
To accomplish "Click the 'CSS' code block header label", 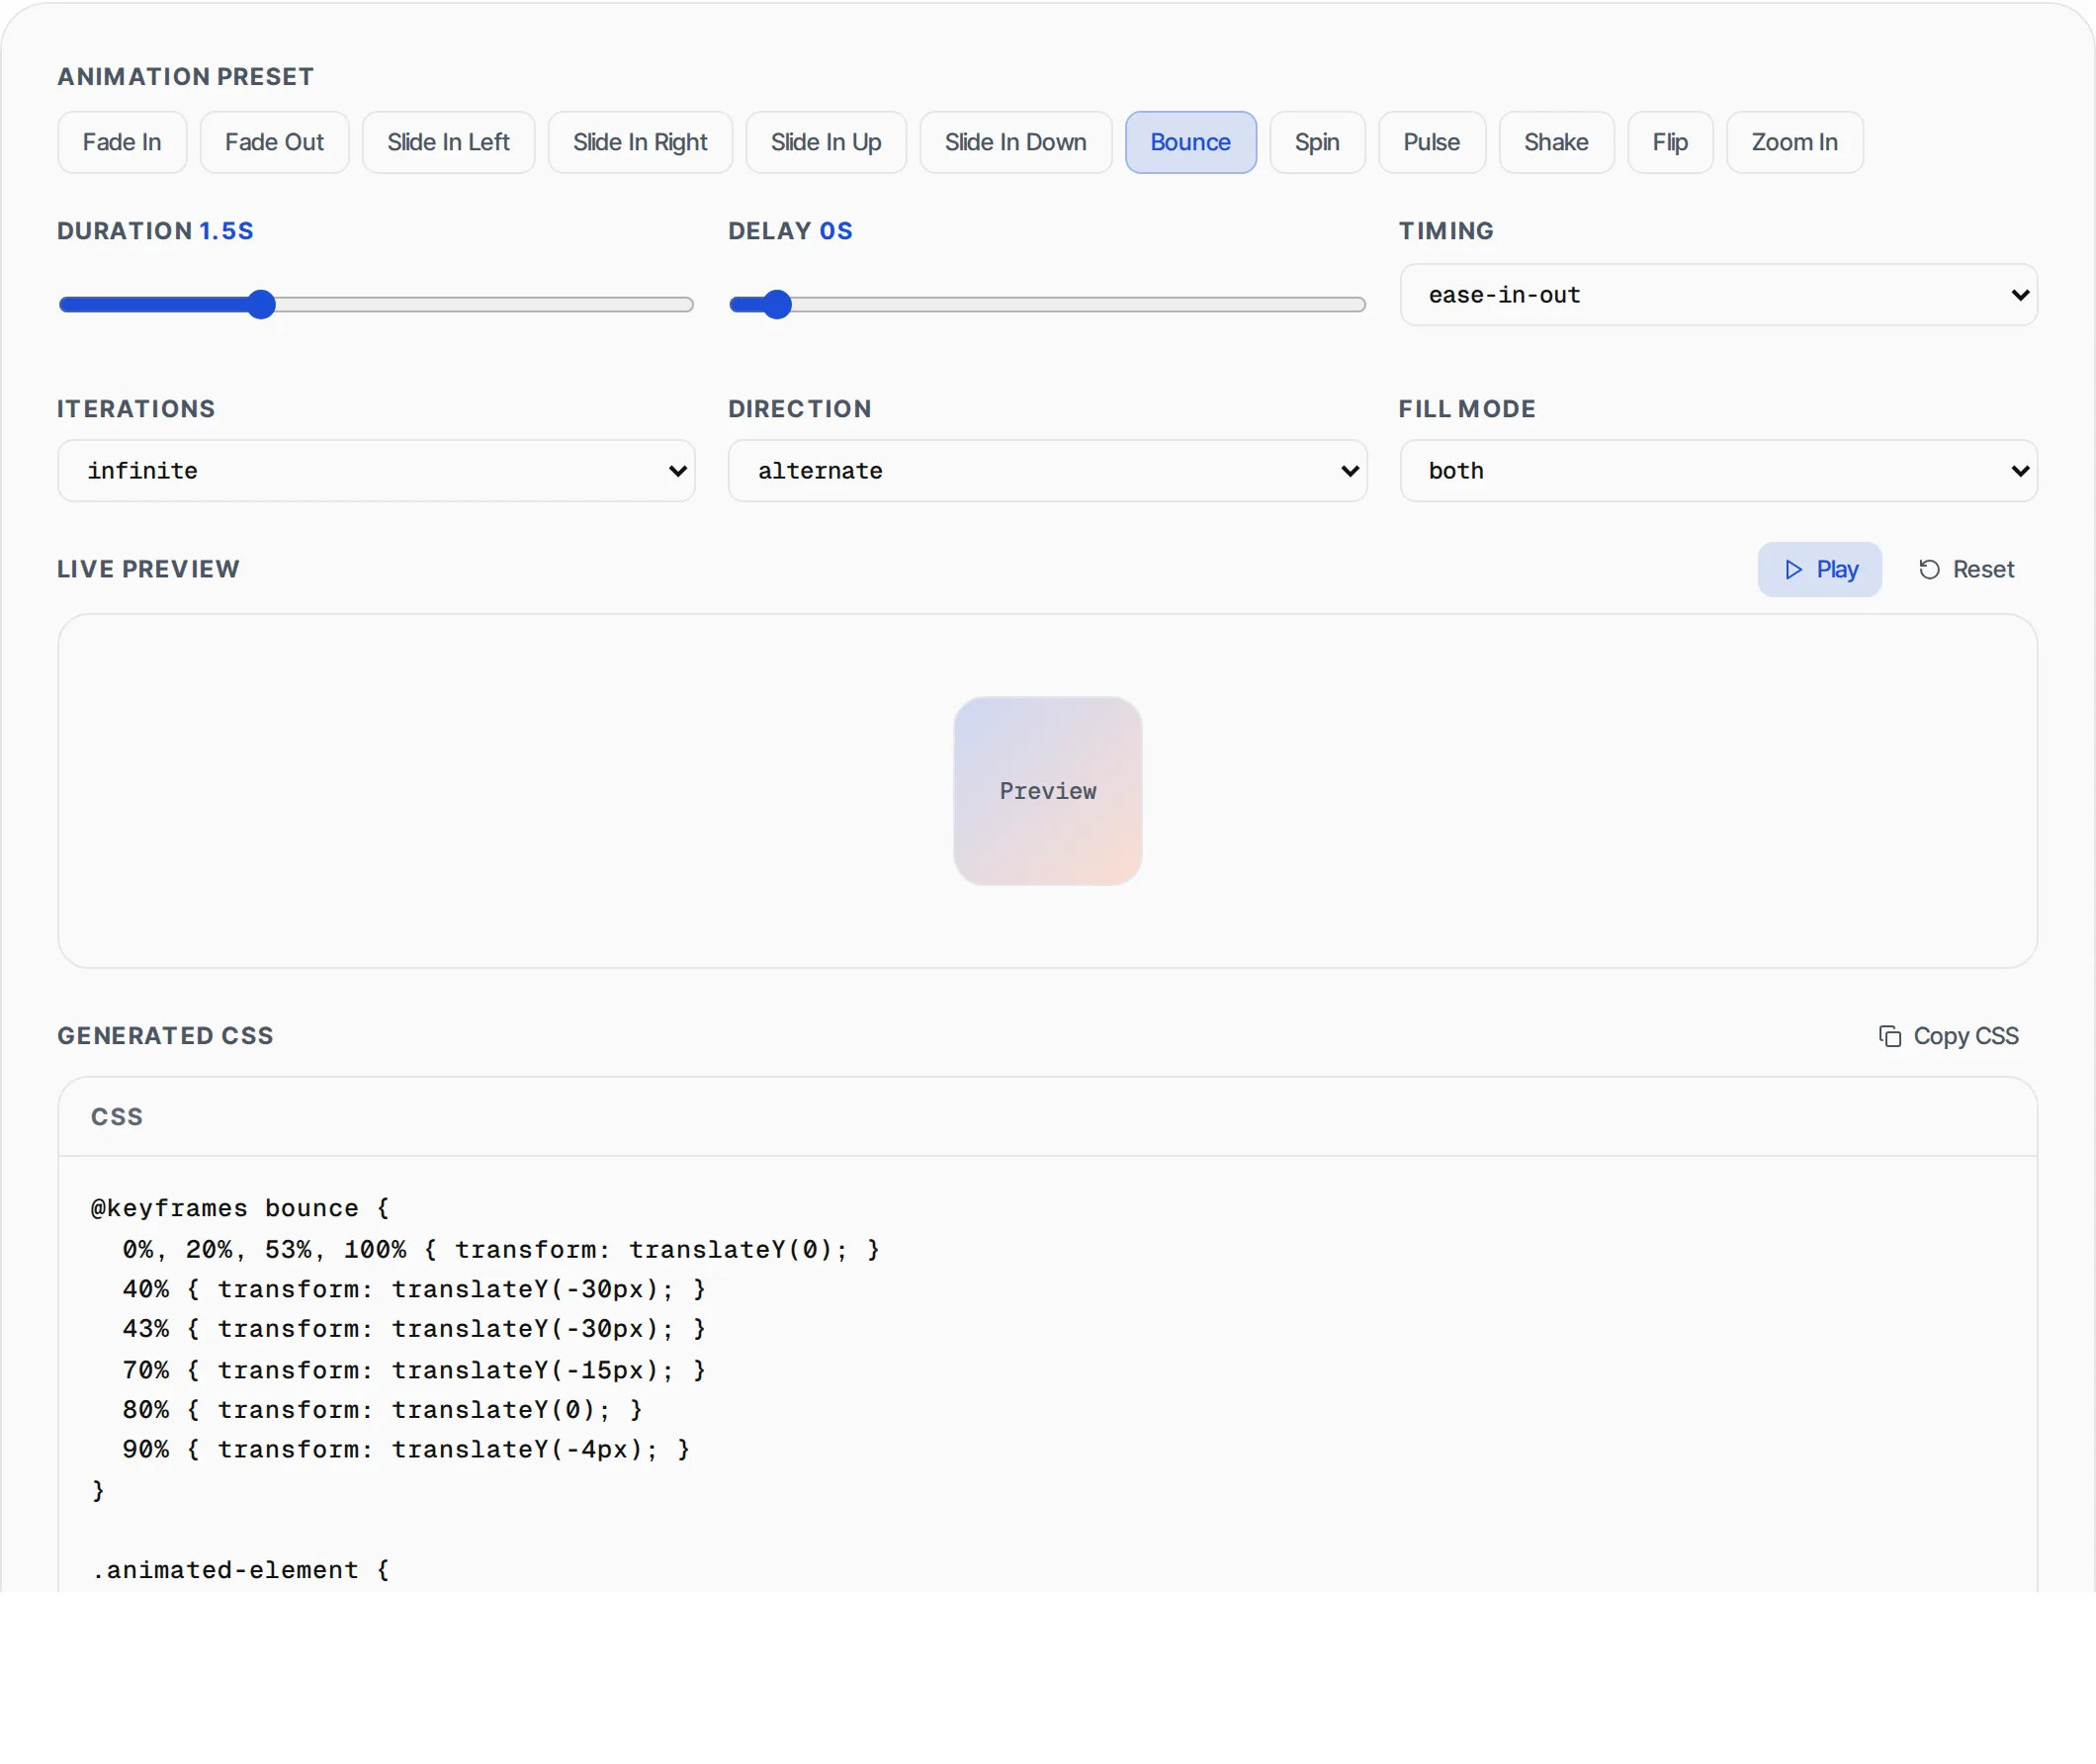I will click(117, 1117).
